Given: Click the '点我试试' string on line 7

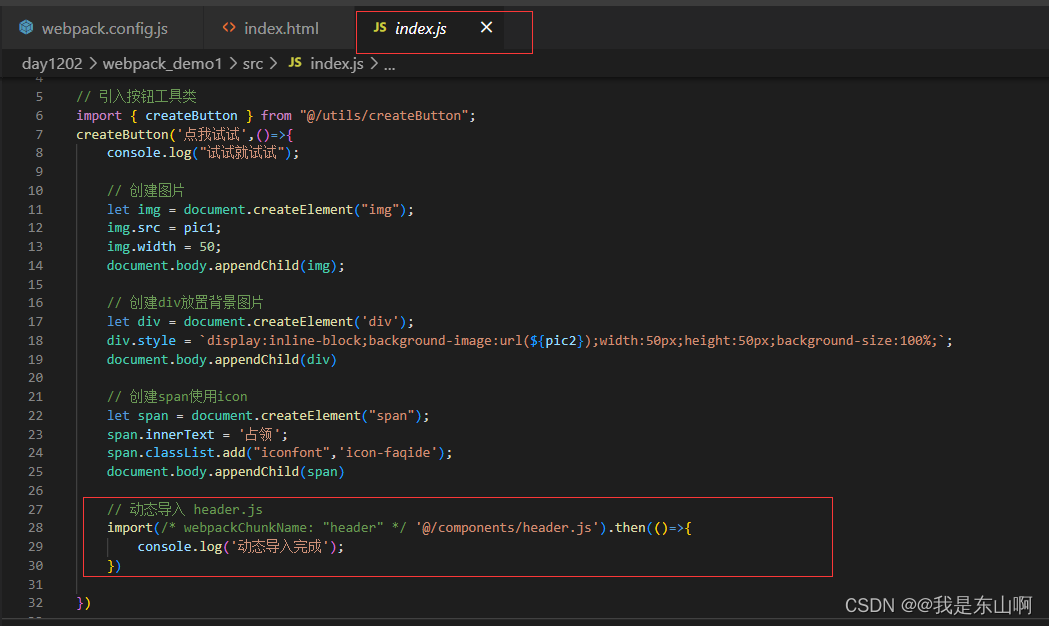Looking at the screenshot, I should [x=211, y=134].
